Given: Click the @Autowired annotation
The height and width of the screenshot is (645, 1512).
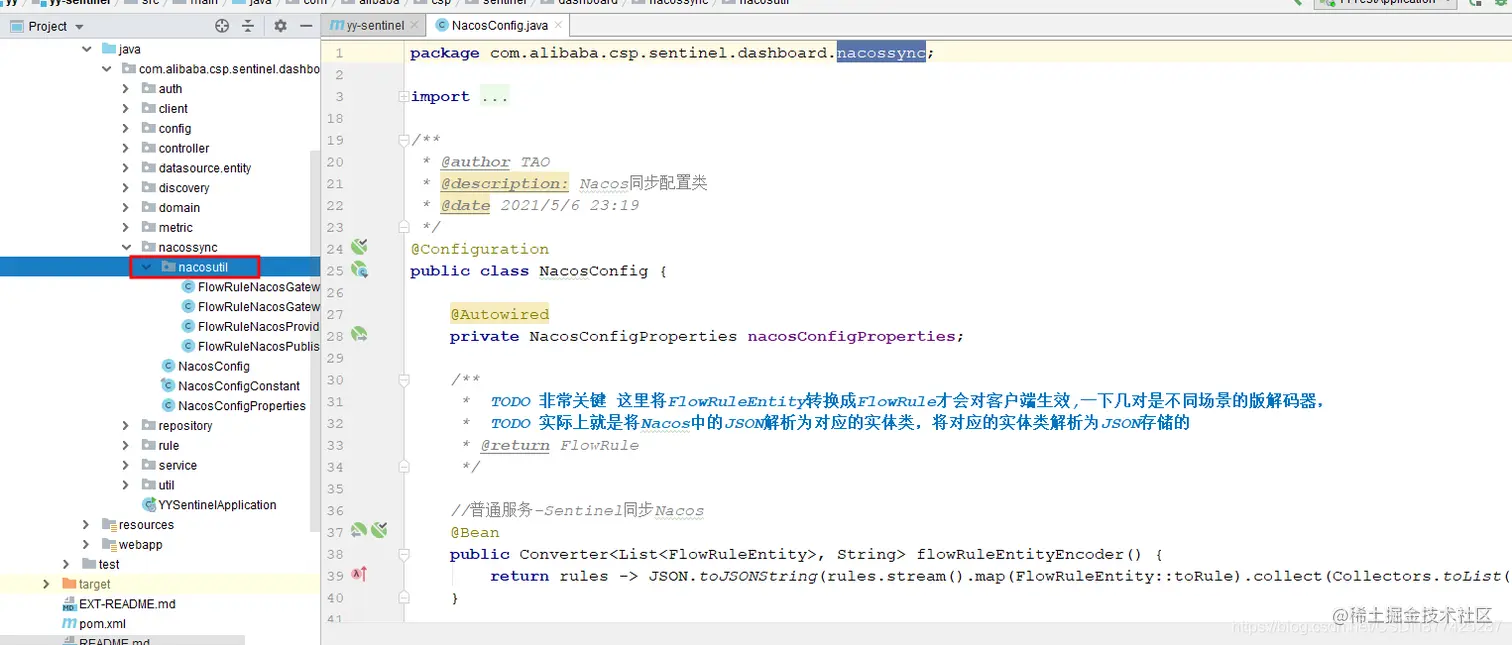Looking at the screenshot, I should click(x=499, y=314).
